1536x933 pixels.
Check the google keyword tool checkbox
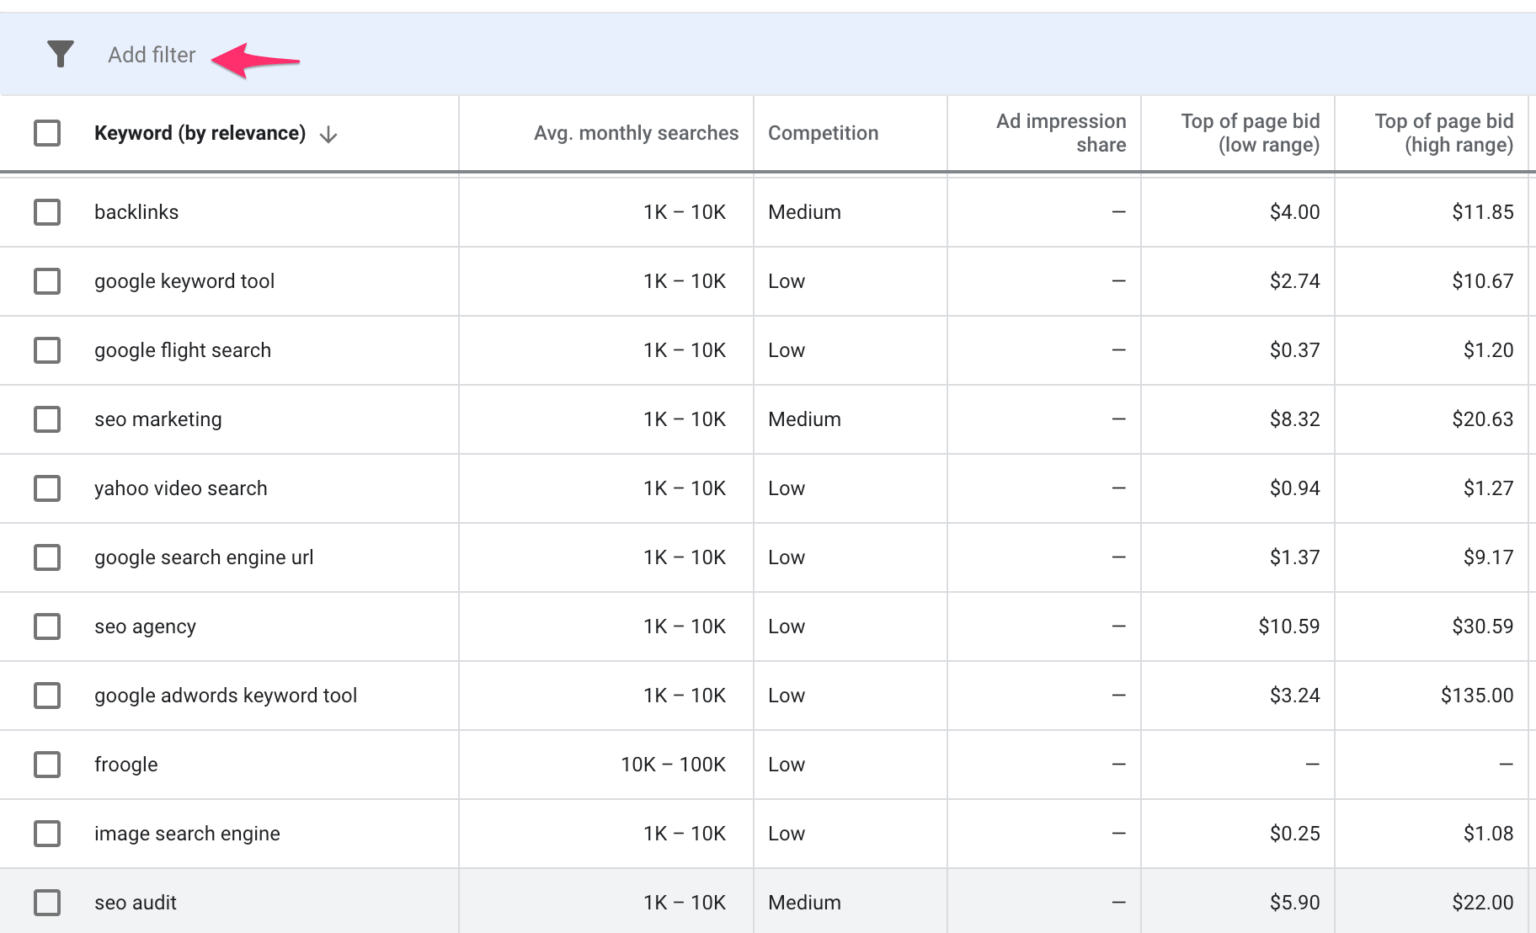(47, 281)
